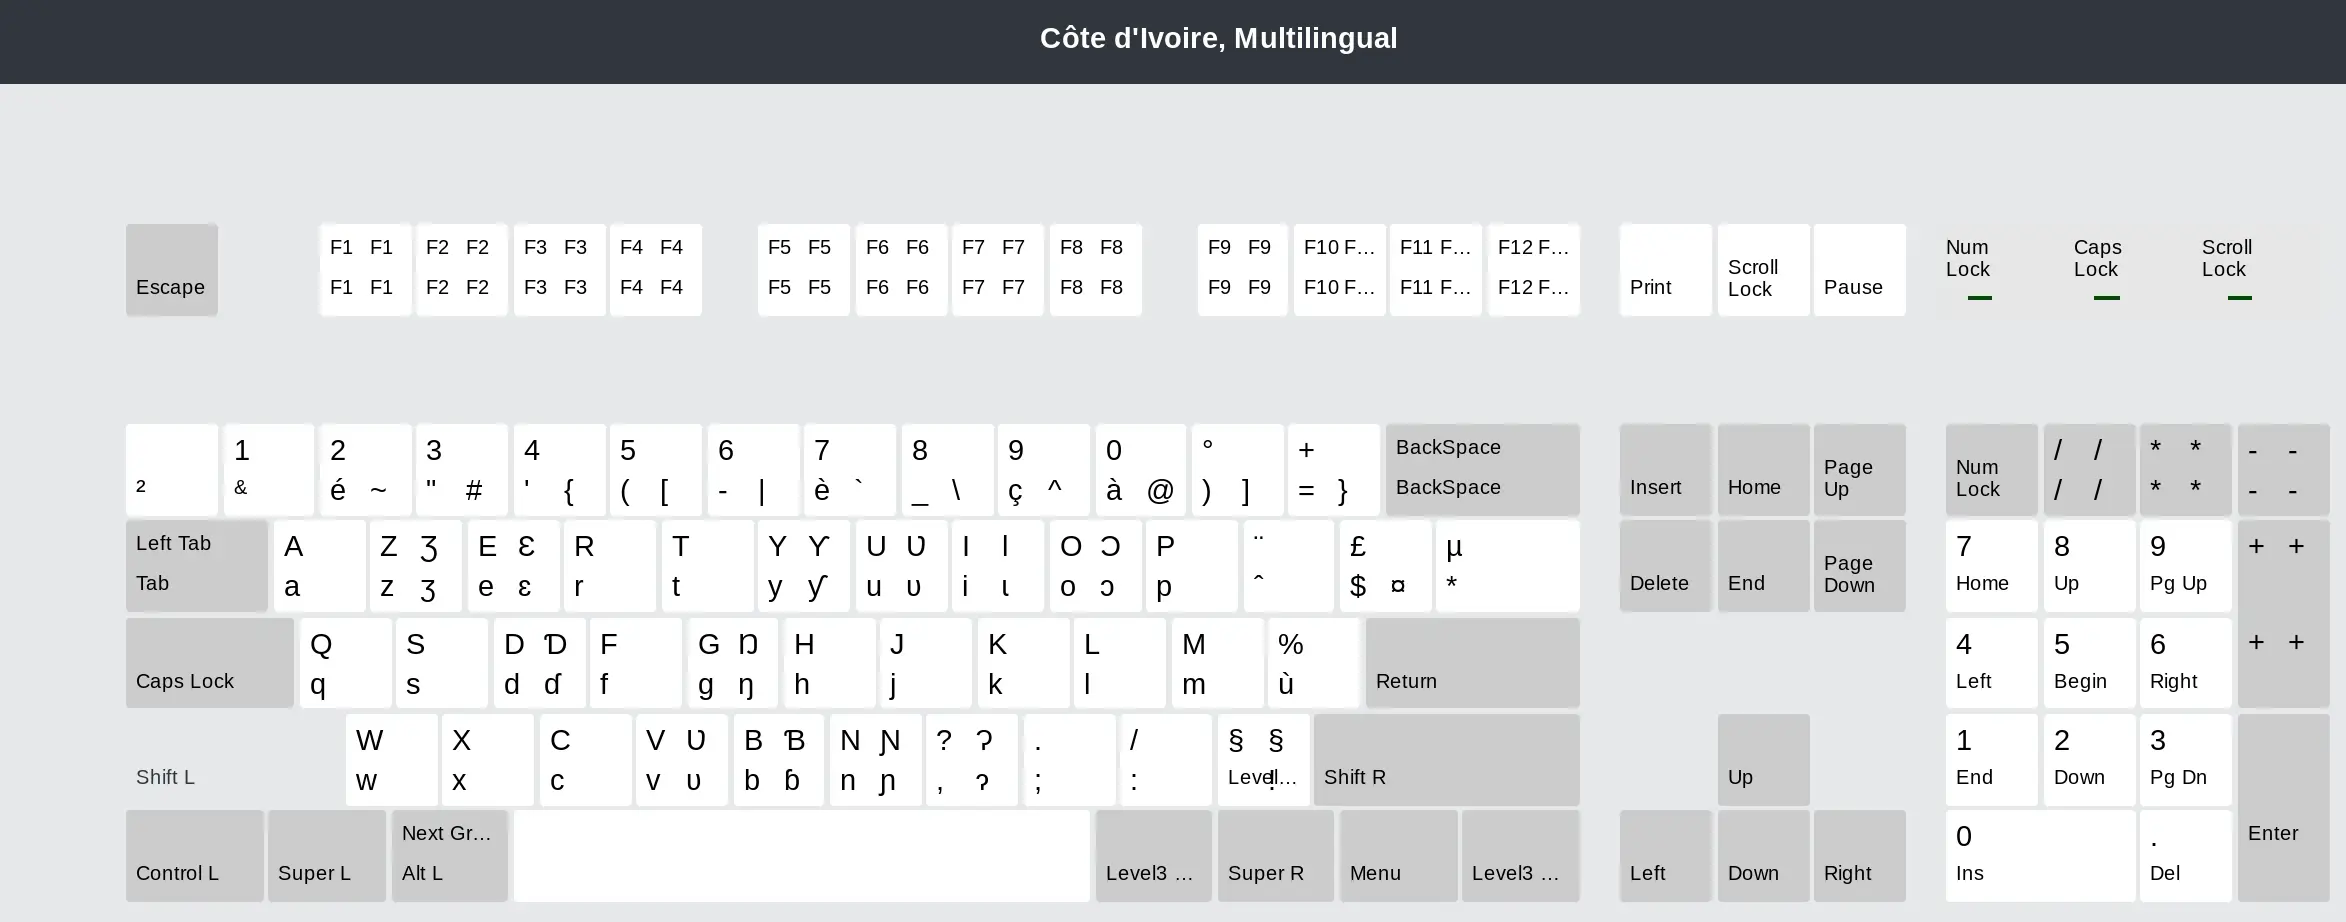This screenshot has width=2346, height=922.
Task: Click the Insert key
Action: point(1666,470)
